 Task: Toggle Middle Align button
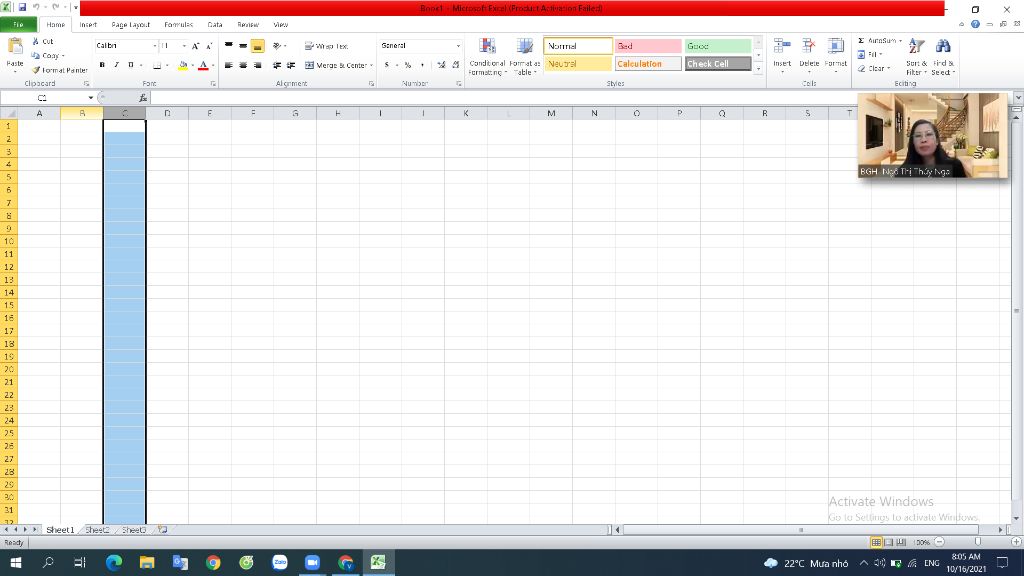coord(243,46)
